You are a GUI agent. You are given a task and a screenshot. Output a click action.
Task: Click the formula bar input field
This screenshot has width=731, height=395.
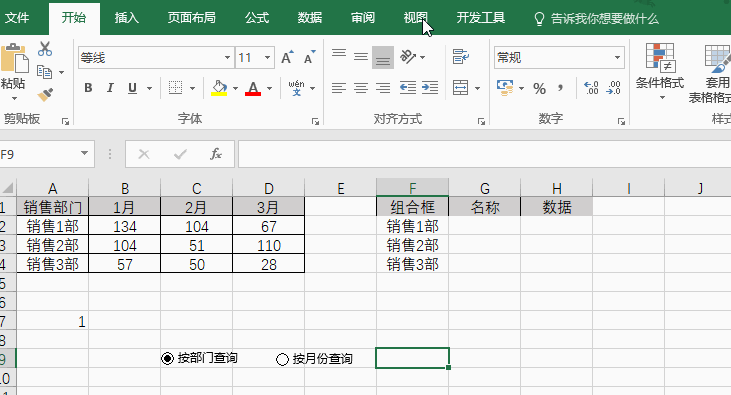click(x=484, y=154)
